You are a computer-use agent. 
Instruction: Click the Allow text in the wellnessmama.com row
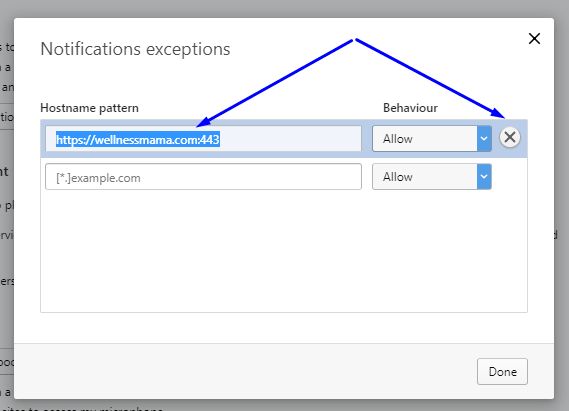tap(398, 139)
